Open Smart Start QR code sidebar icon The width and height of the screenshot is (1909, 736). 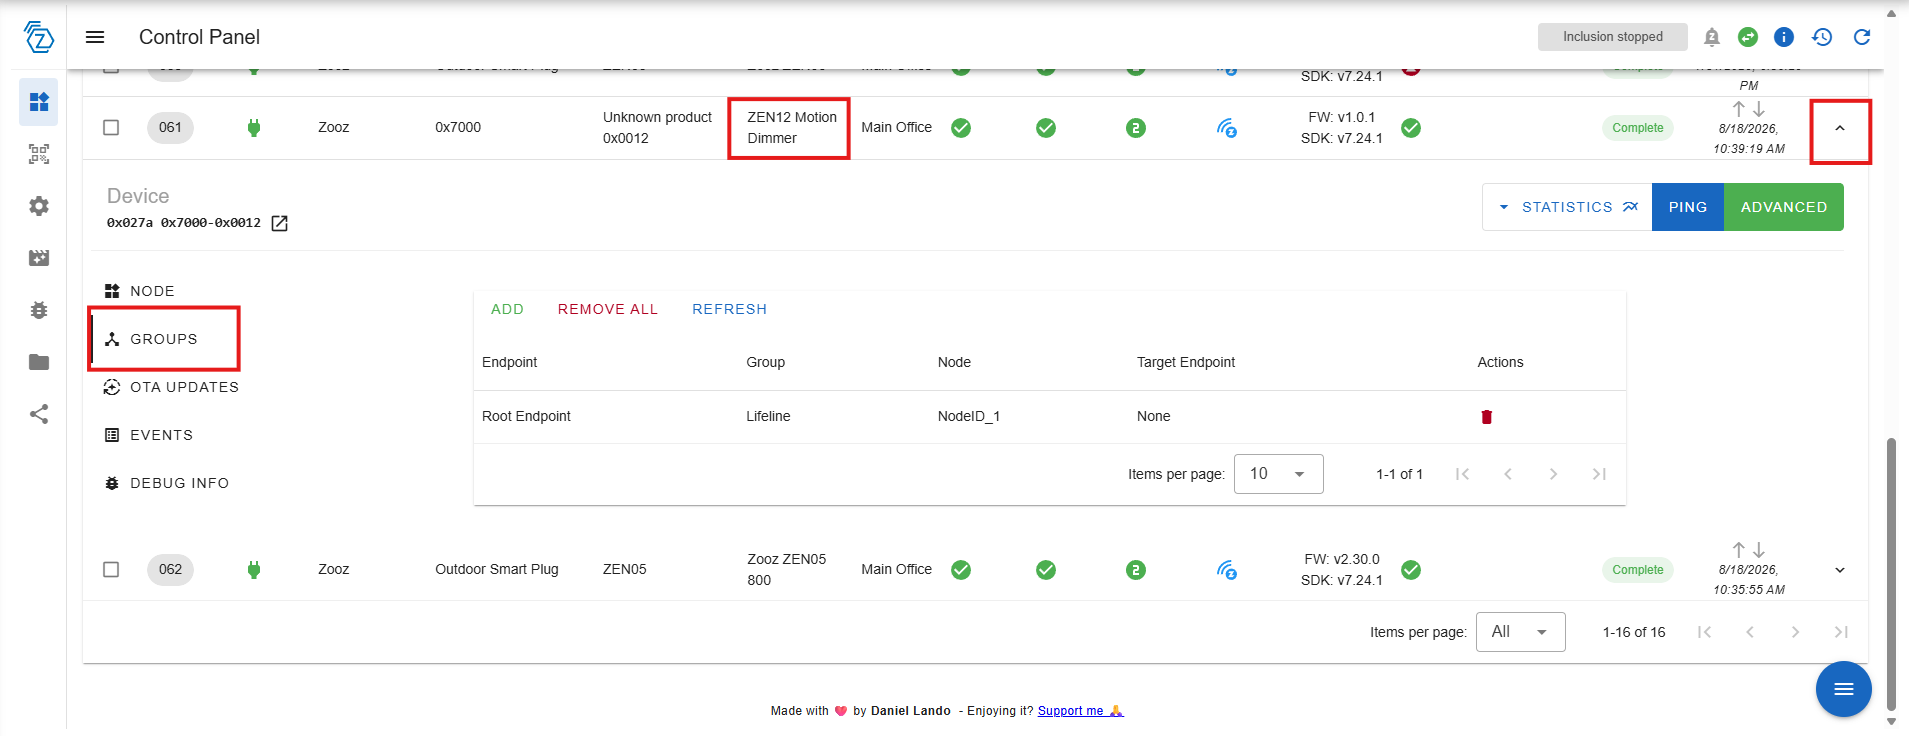click(x=39, y=154)
